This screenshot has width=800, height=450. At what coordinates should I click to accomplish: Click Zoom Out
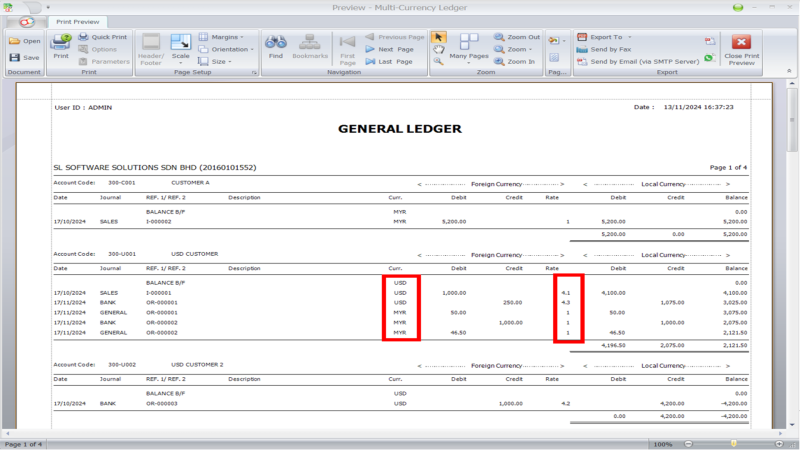point(517,37)
